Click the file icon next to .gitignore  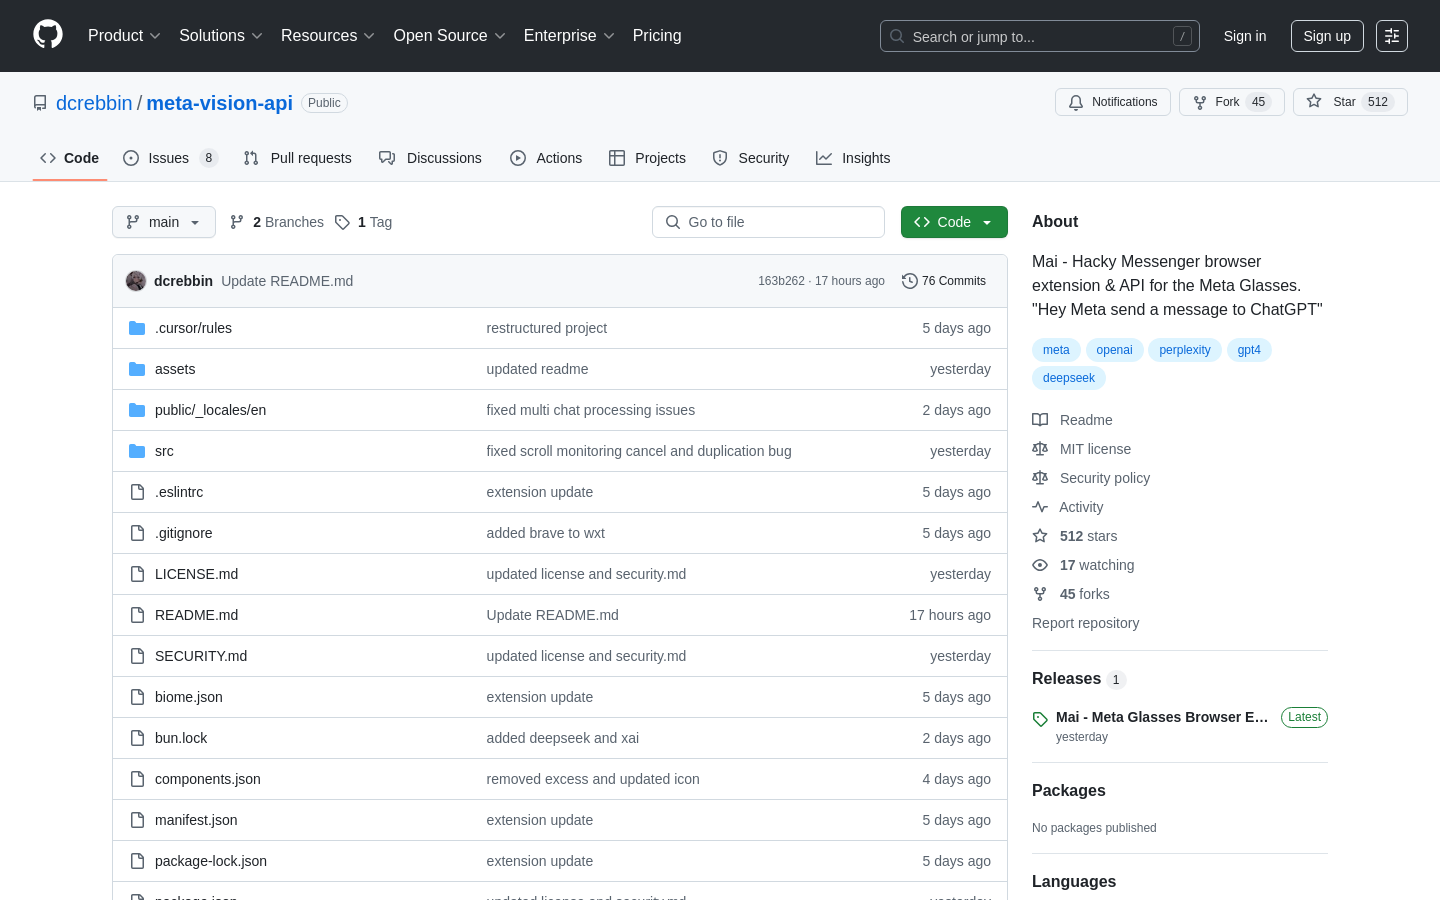click(x=137, y=533)
